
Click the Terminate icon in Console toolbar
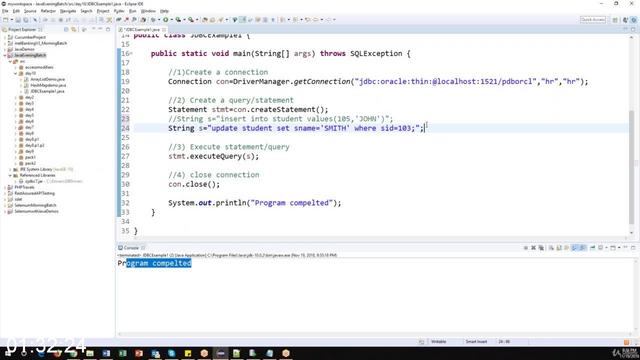(x=526, y=248)
